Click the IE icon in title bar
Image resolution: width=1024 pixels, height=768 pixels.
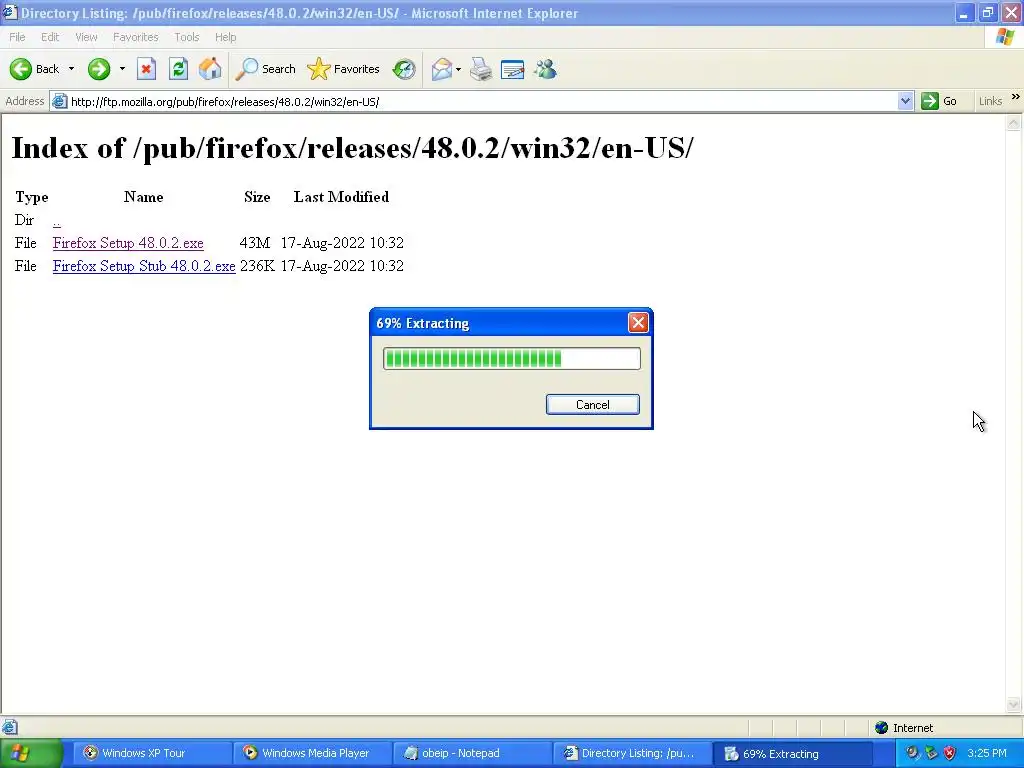(10, 12)
